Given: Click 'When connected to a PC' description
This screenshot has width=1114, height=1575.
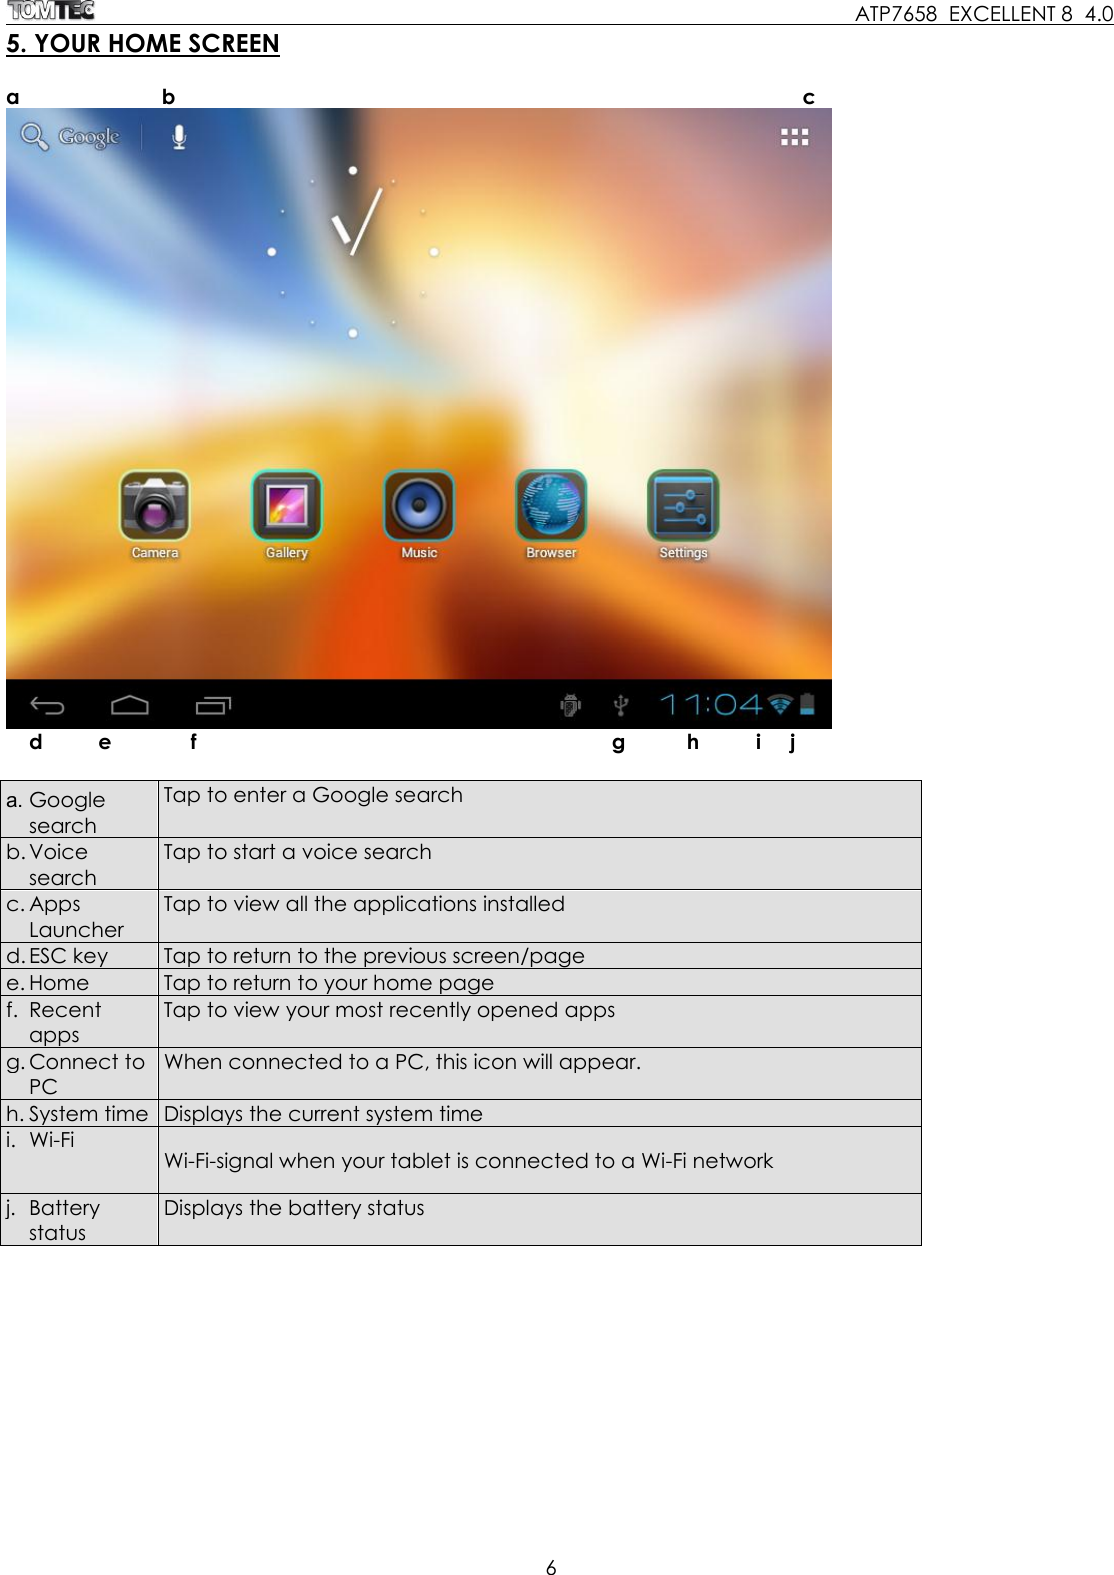Looking at the screenshot, I should pos(403,1062).
